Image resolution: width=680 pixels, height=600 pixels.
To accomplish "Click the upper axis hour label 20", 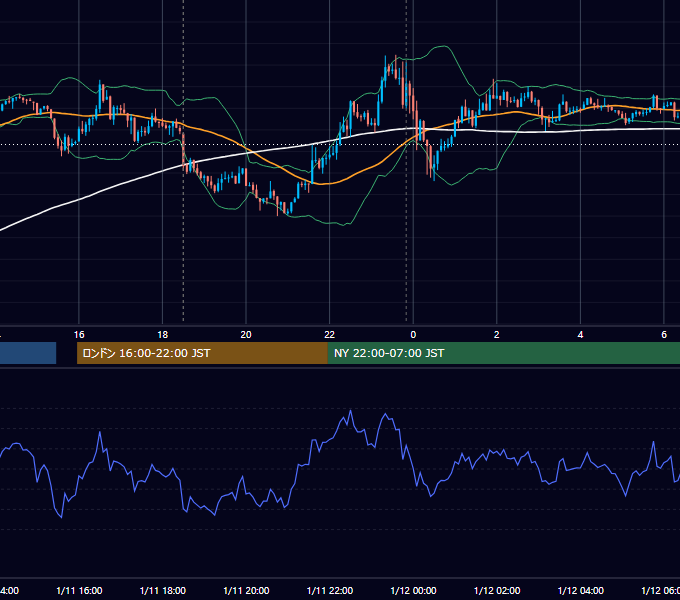I will pos(246,335).
